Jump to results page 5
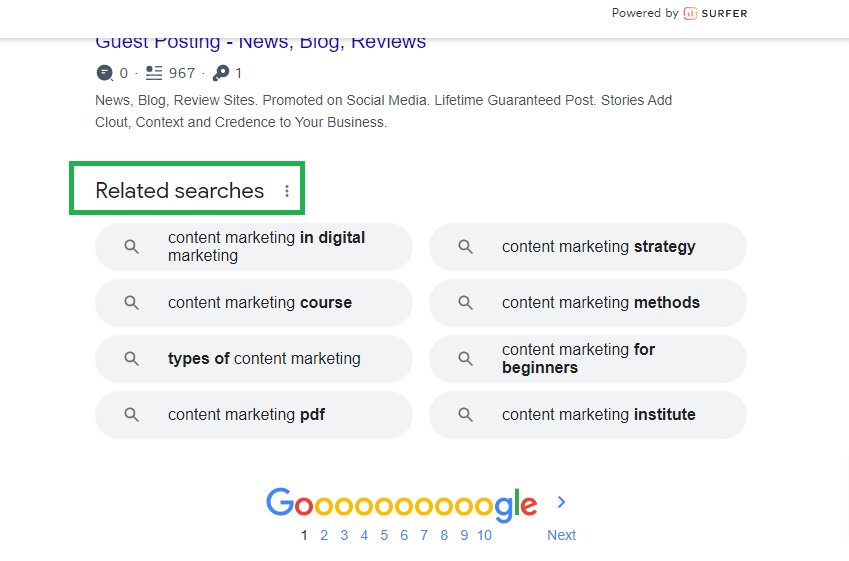Screen dimensions: 849x561 [x=384, y=535]
